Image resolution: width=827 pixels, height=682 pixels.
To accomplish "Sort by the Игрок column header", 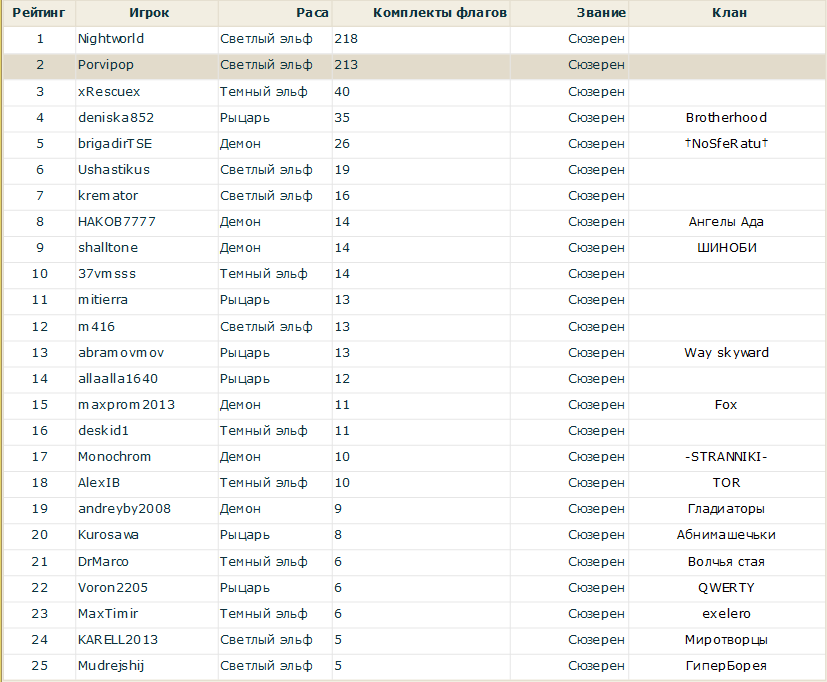I will [148, 13].
